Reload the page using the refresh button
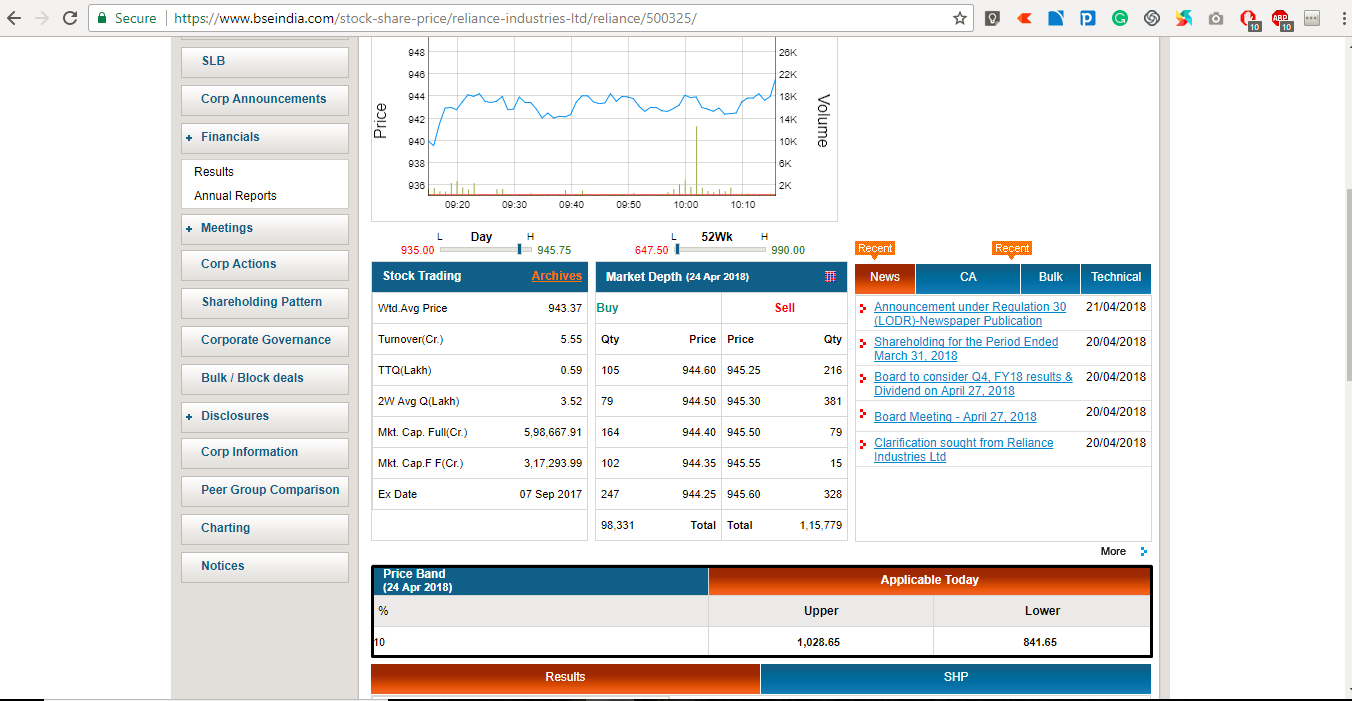Screen dimensions: 1352x701 coord(70,18)
